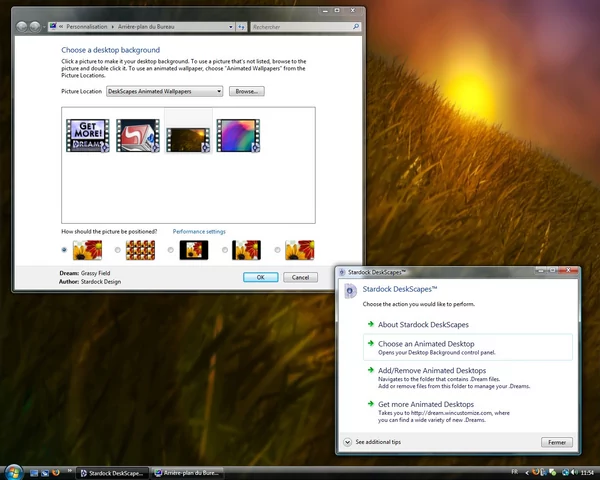Open Performance settings link
This screenshot has width=600, height=480.
(199, 232)
